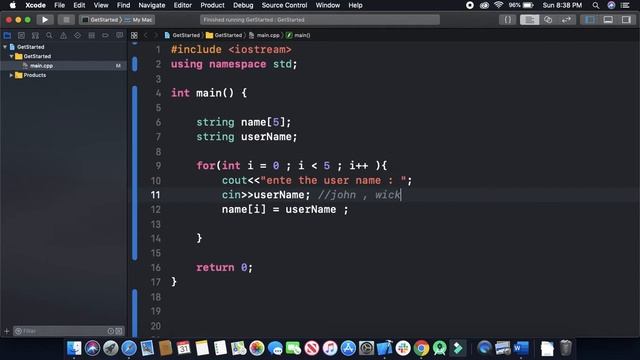
Task: Open the Report navigator speech bubble icon
Action: tap(120, 36)
